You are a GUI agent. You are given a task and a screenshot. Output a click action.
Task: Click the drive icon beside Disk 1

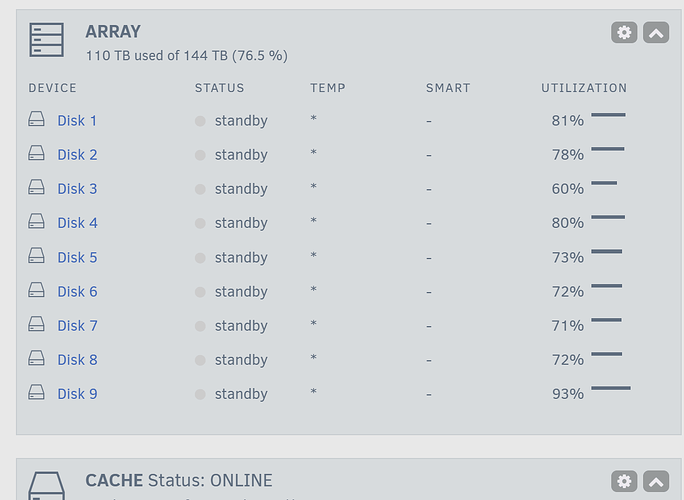36,119
